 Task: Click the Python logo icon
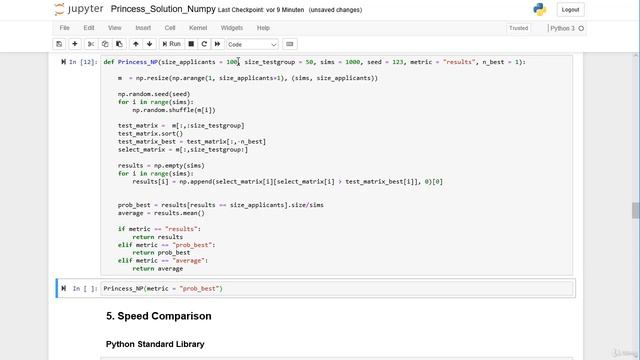coord(540,9)
